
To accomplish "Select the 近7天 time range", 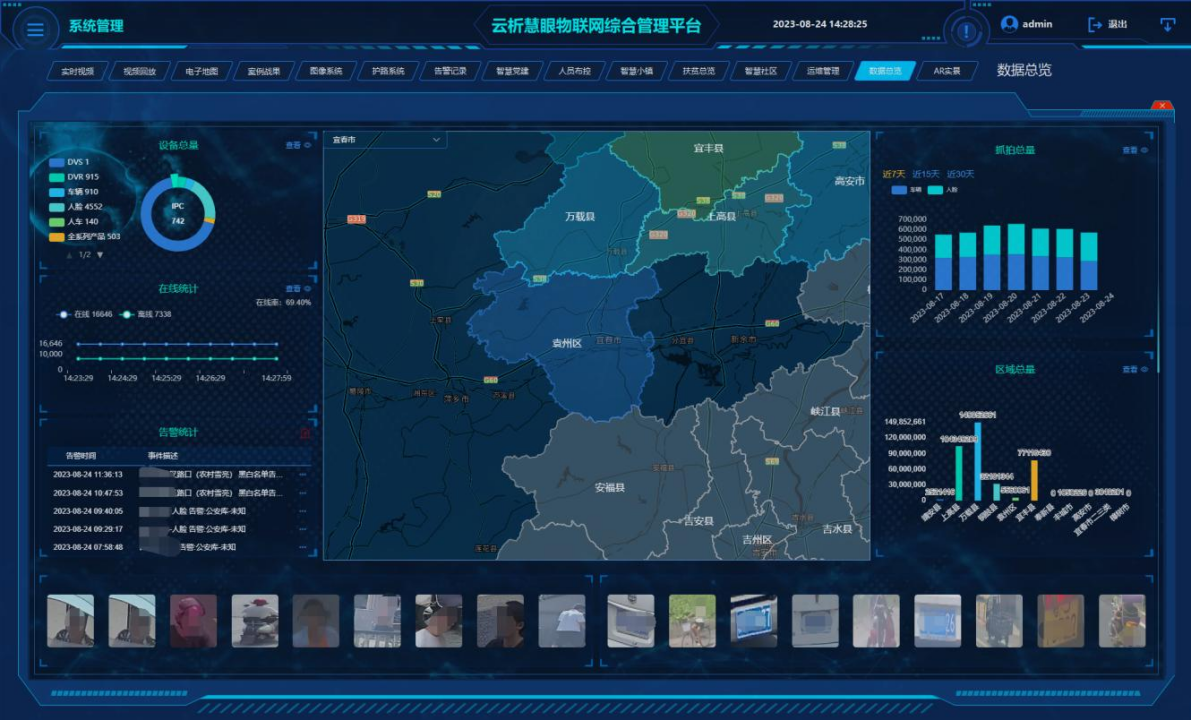I will 894,174.
